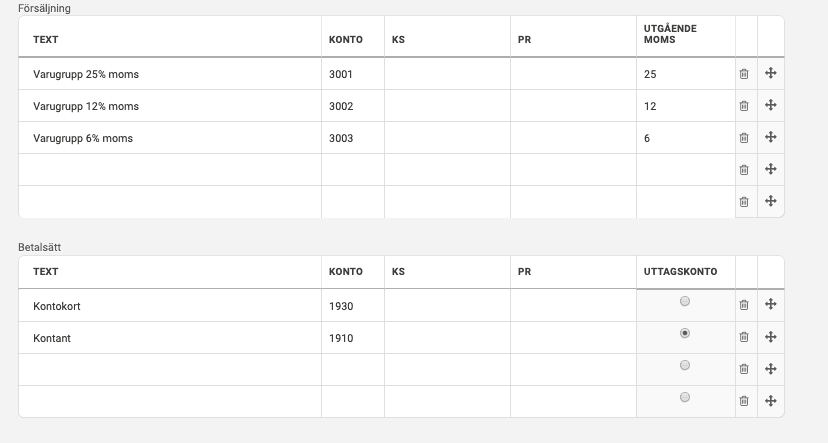Select the Kontant Uttagskonto radio button

685,333
